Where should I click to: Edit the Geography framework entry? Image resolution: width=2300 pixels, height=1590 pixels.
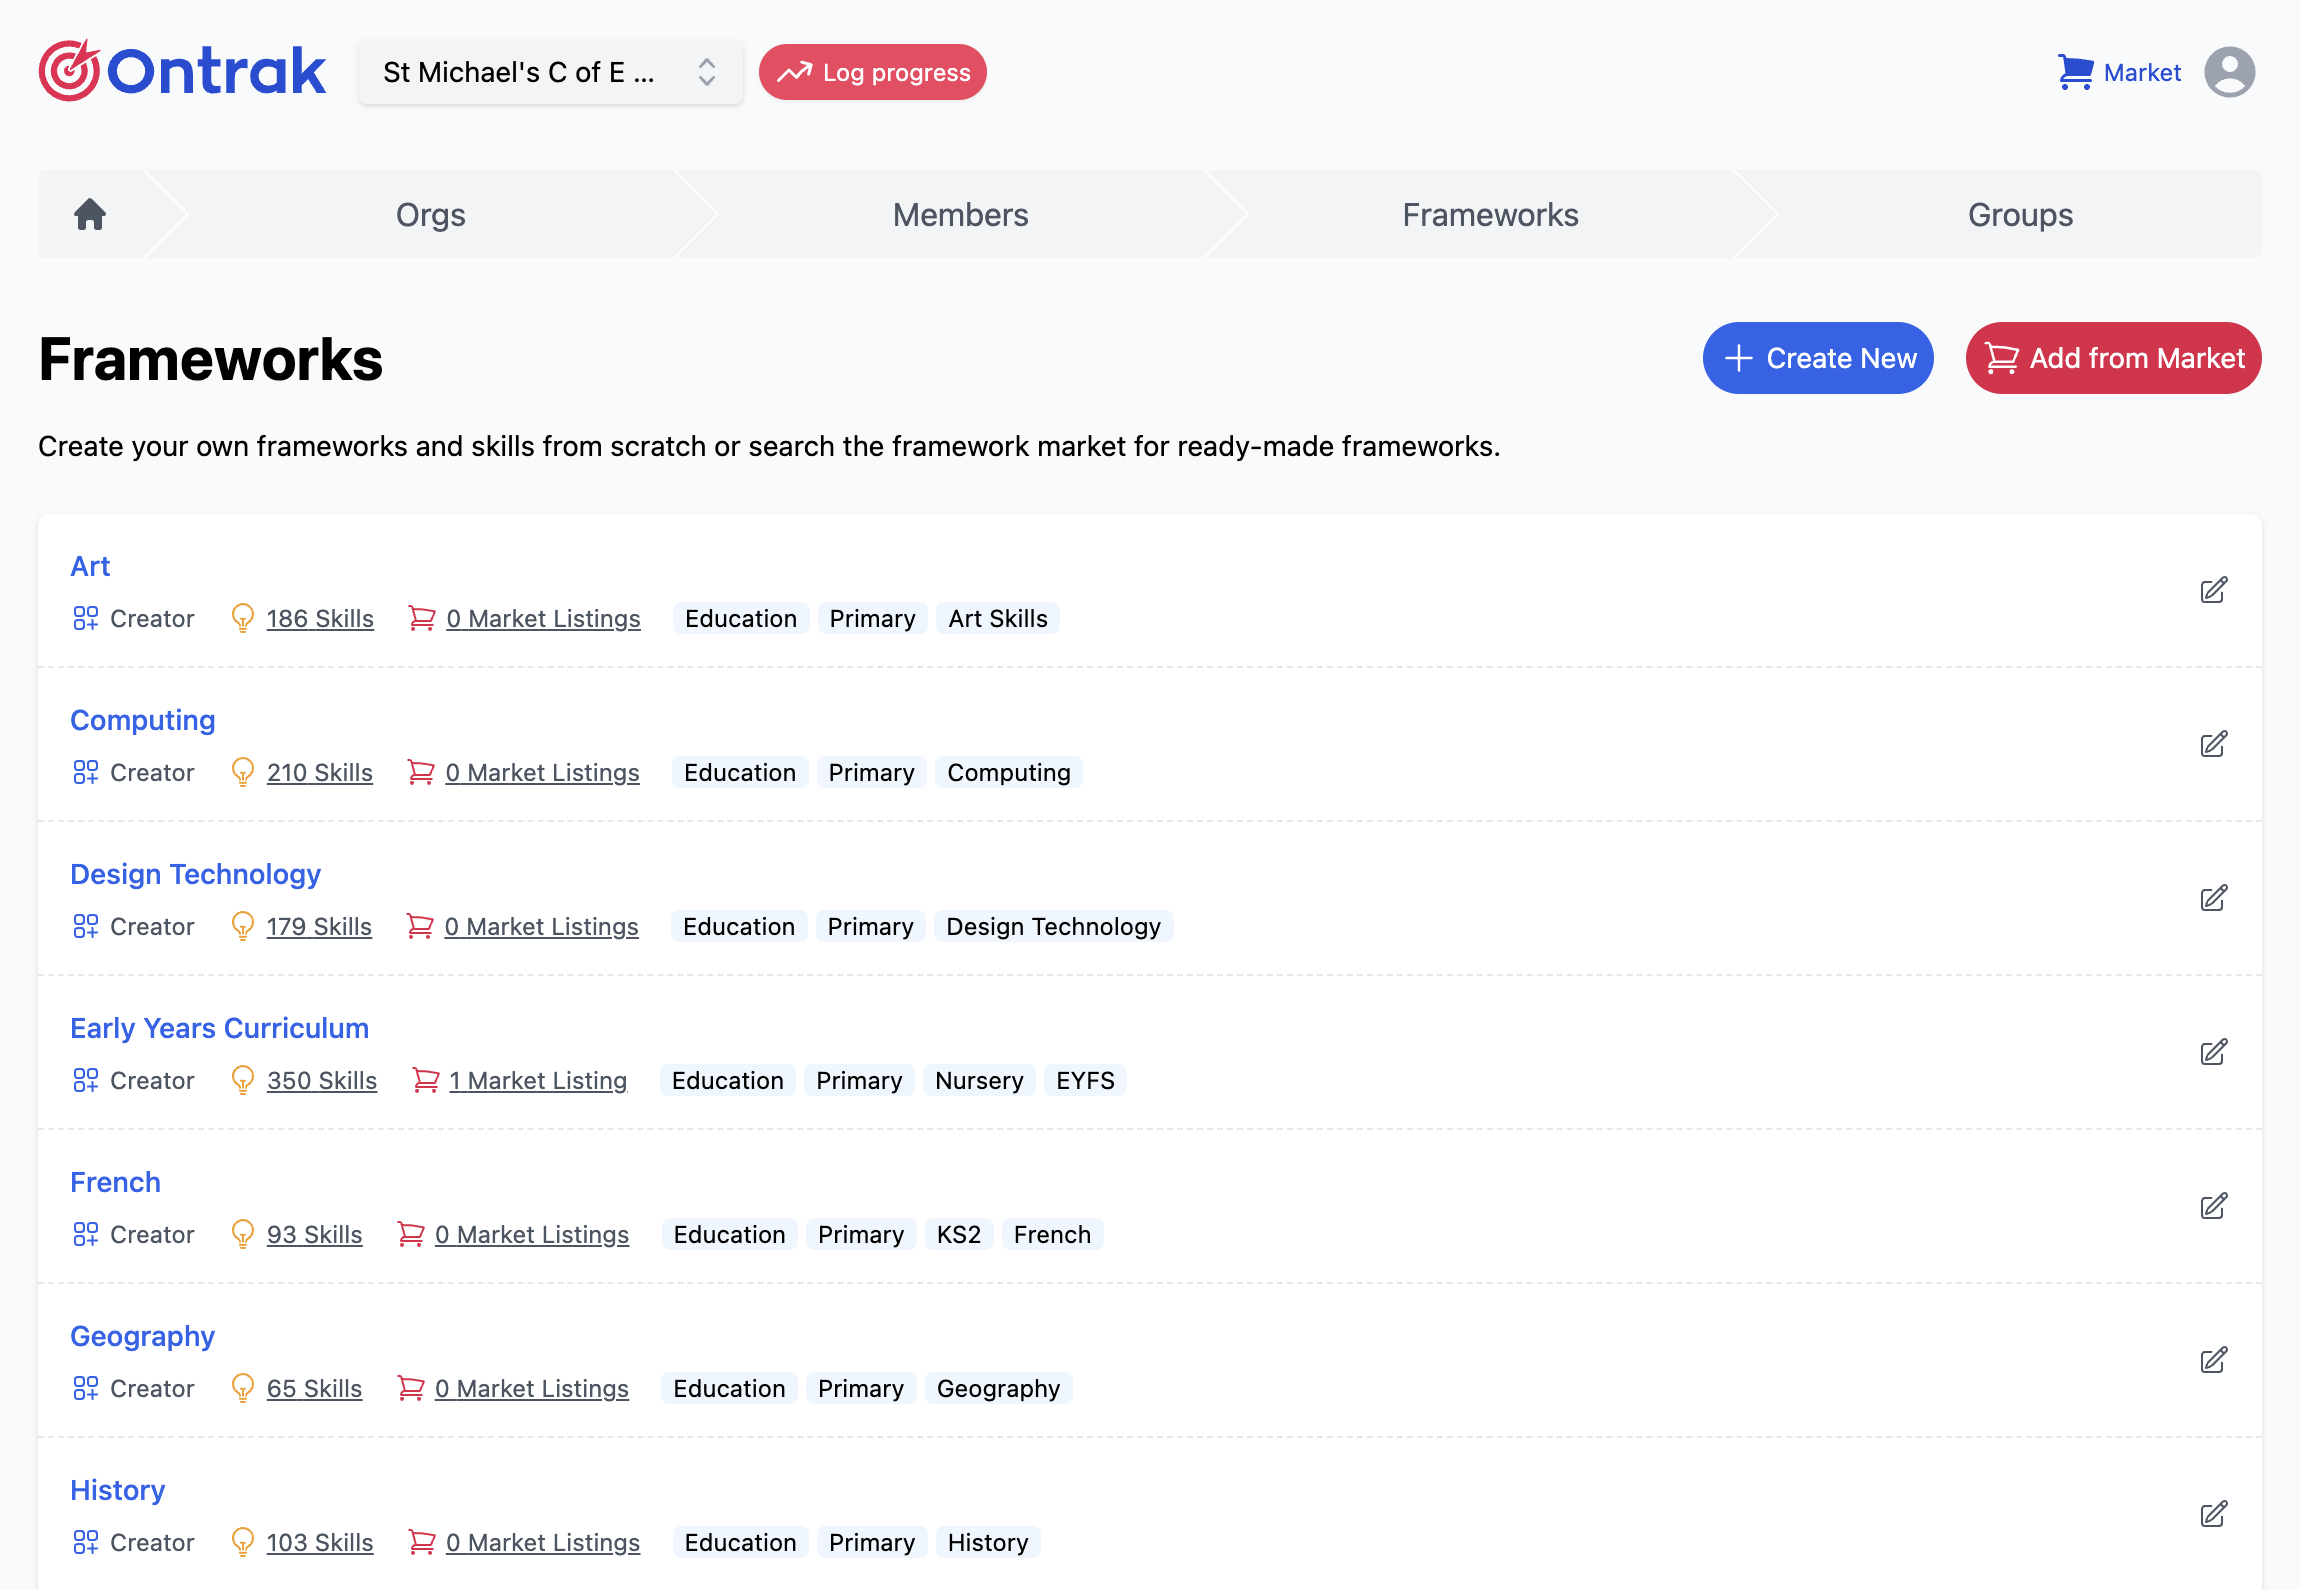pyautogui.click(x=2213, y=1360)
